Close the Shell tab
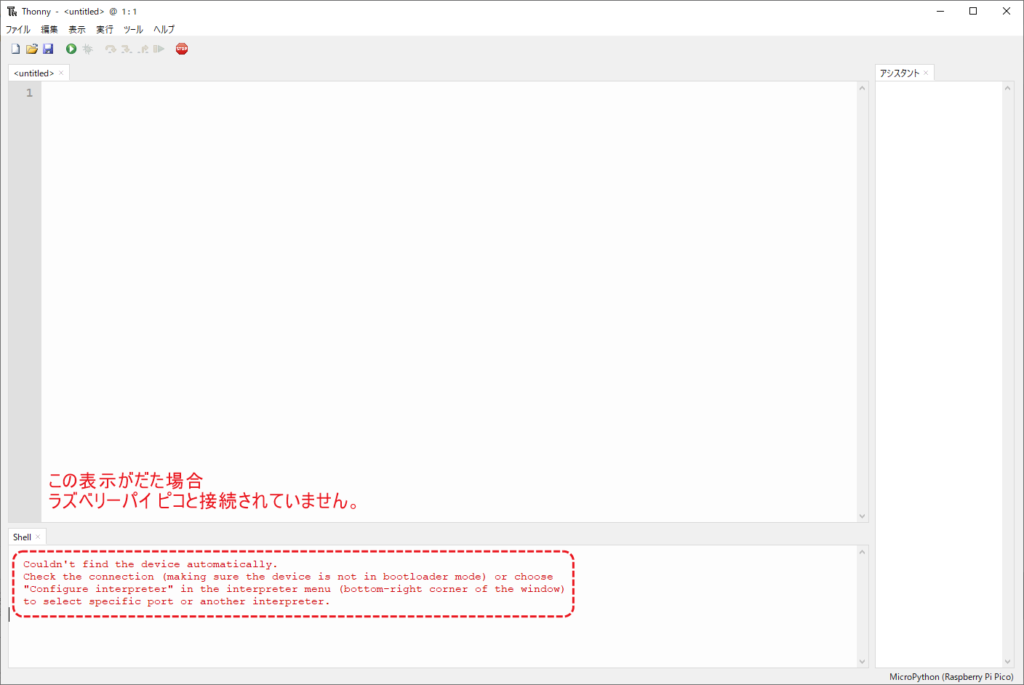Image resolution: width=1024 pixels, height=685 pixels. (x=38, y=537)
